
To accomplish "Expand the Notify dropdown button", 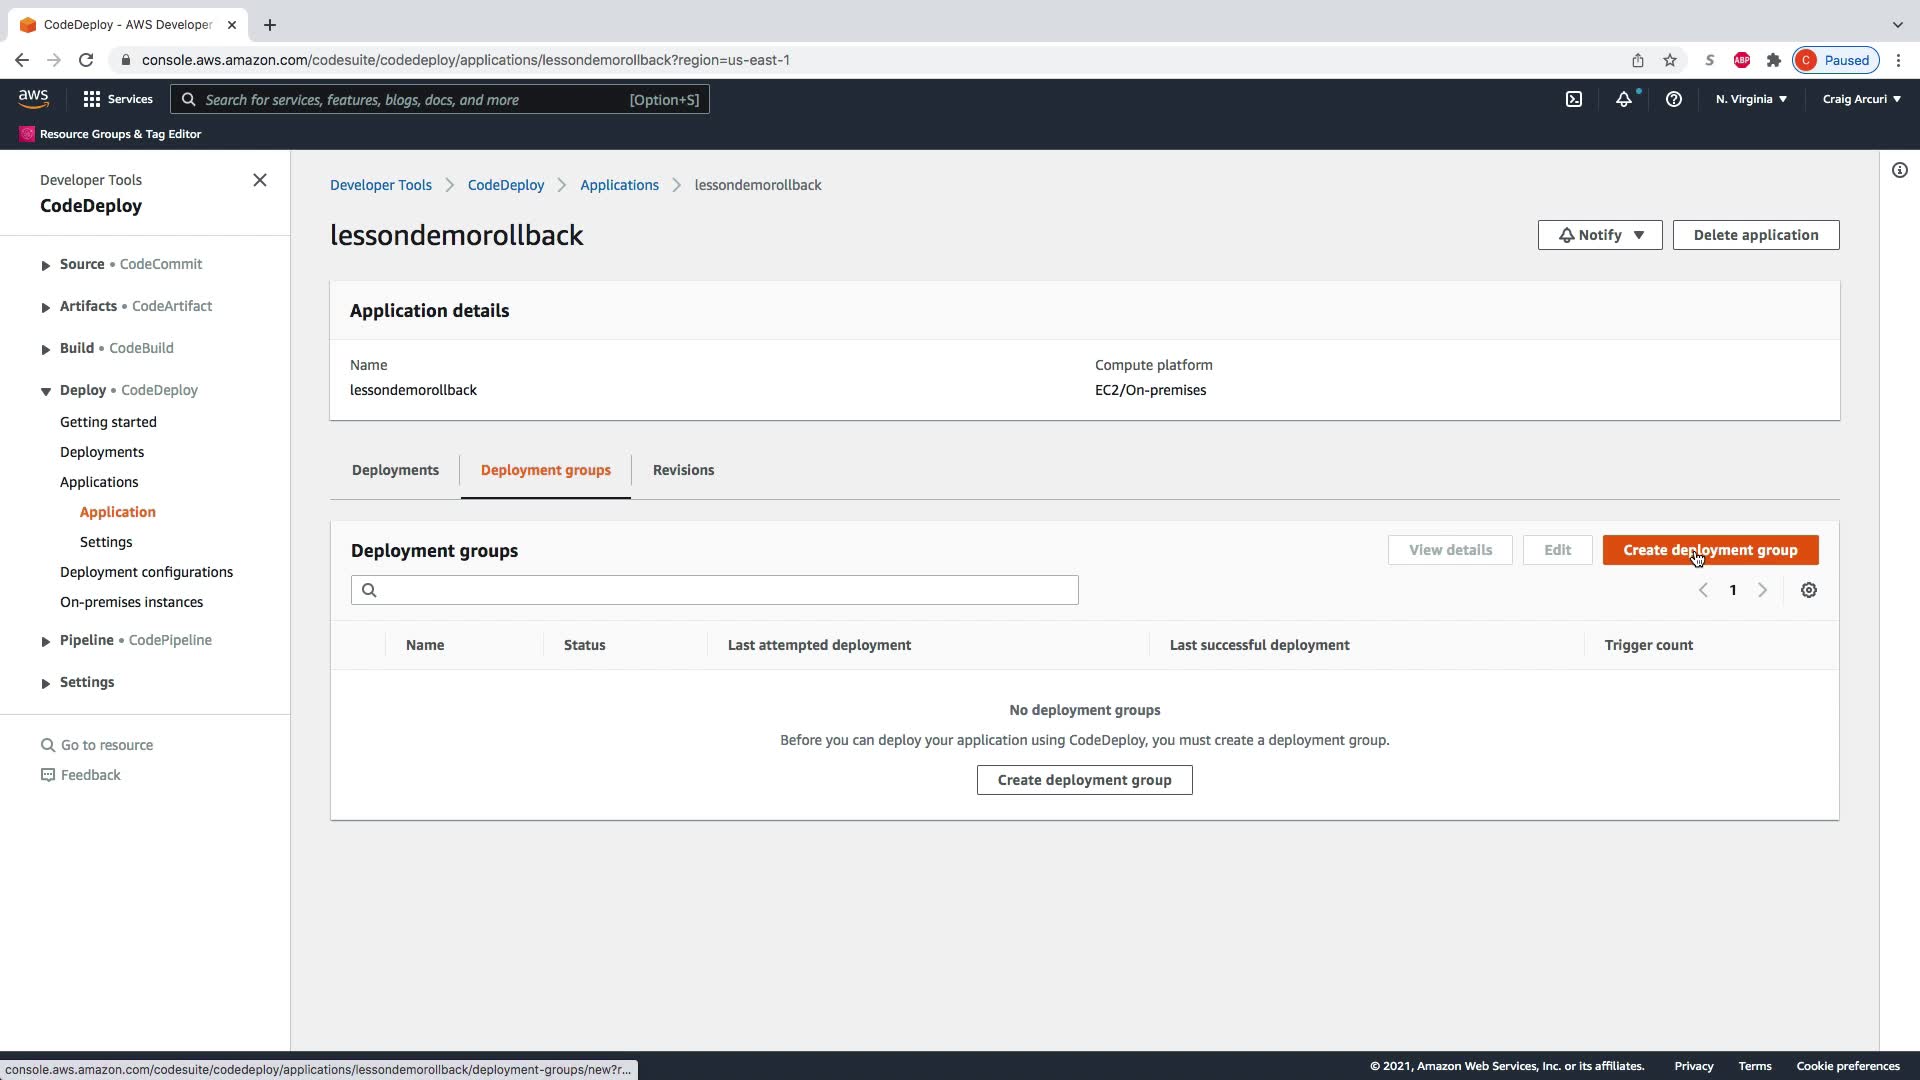I will pyautogui.click(x=1600, y=235).
